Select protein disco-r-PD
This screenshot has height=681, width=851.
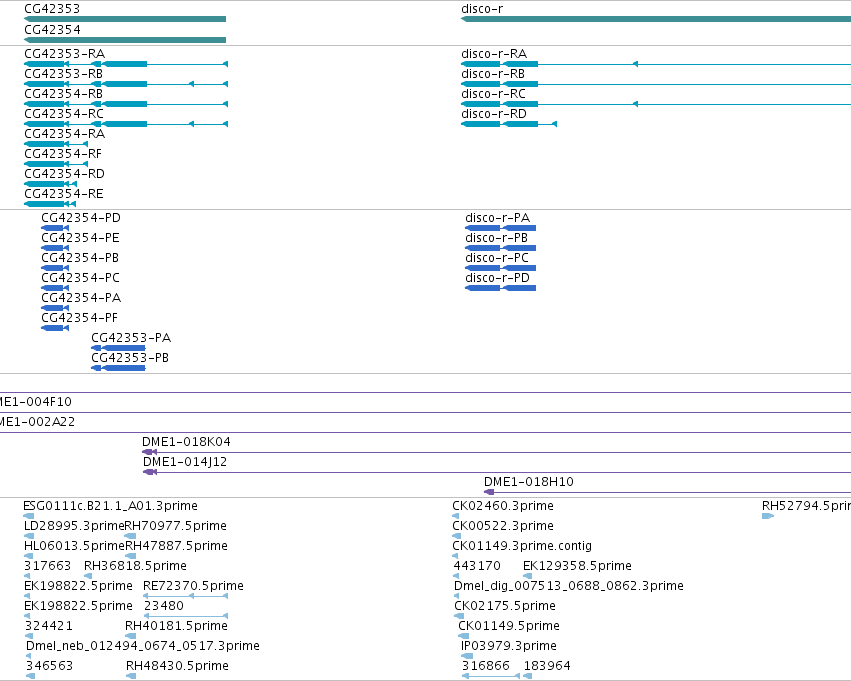[500, 288]
